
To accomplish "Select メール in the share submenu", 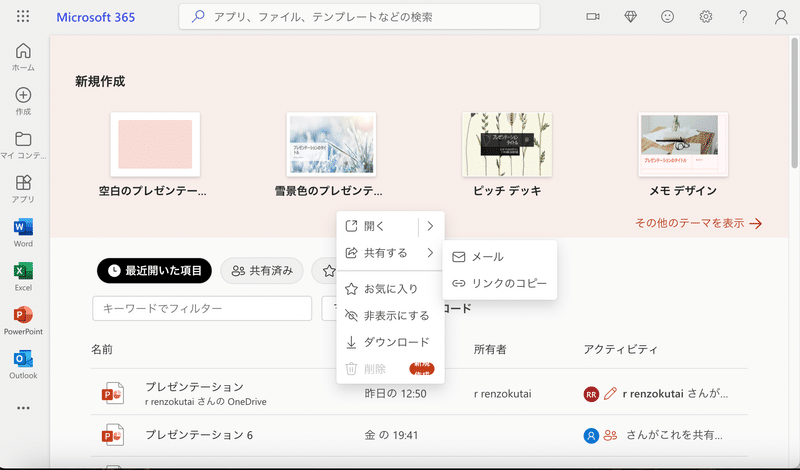I will (x=499, y=257).
